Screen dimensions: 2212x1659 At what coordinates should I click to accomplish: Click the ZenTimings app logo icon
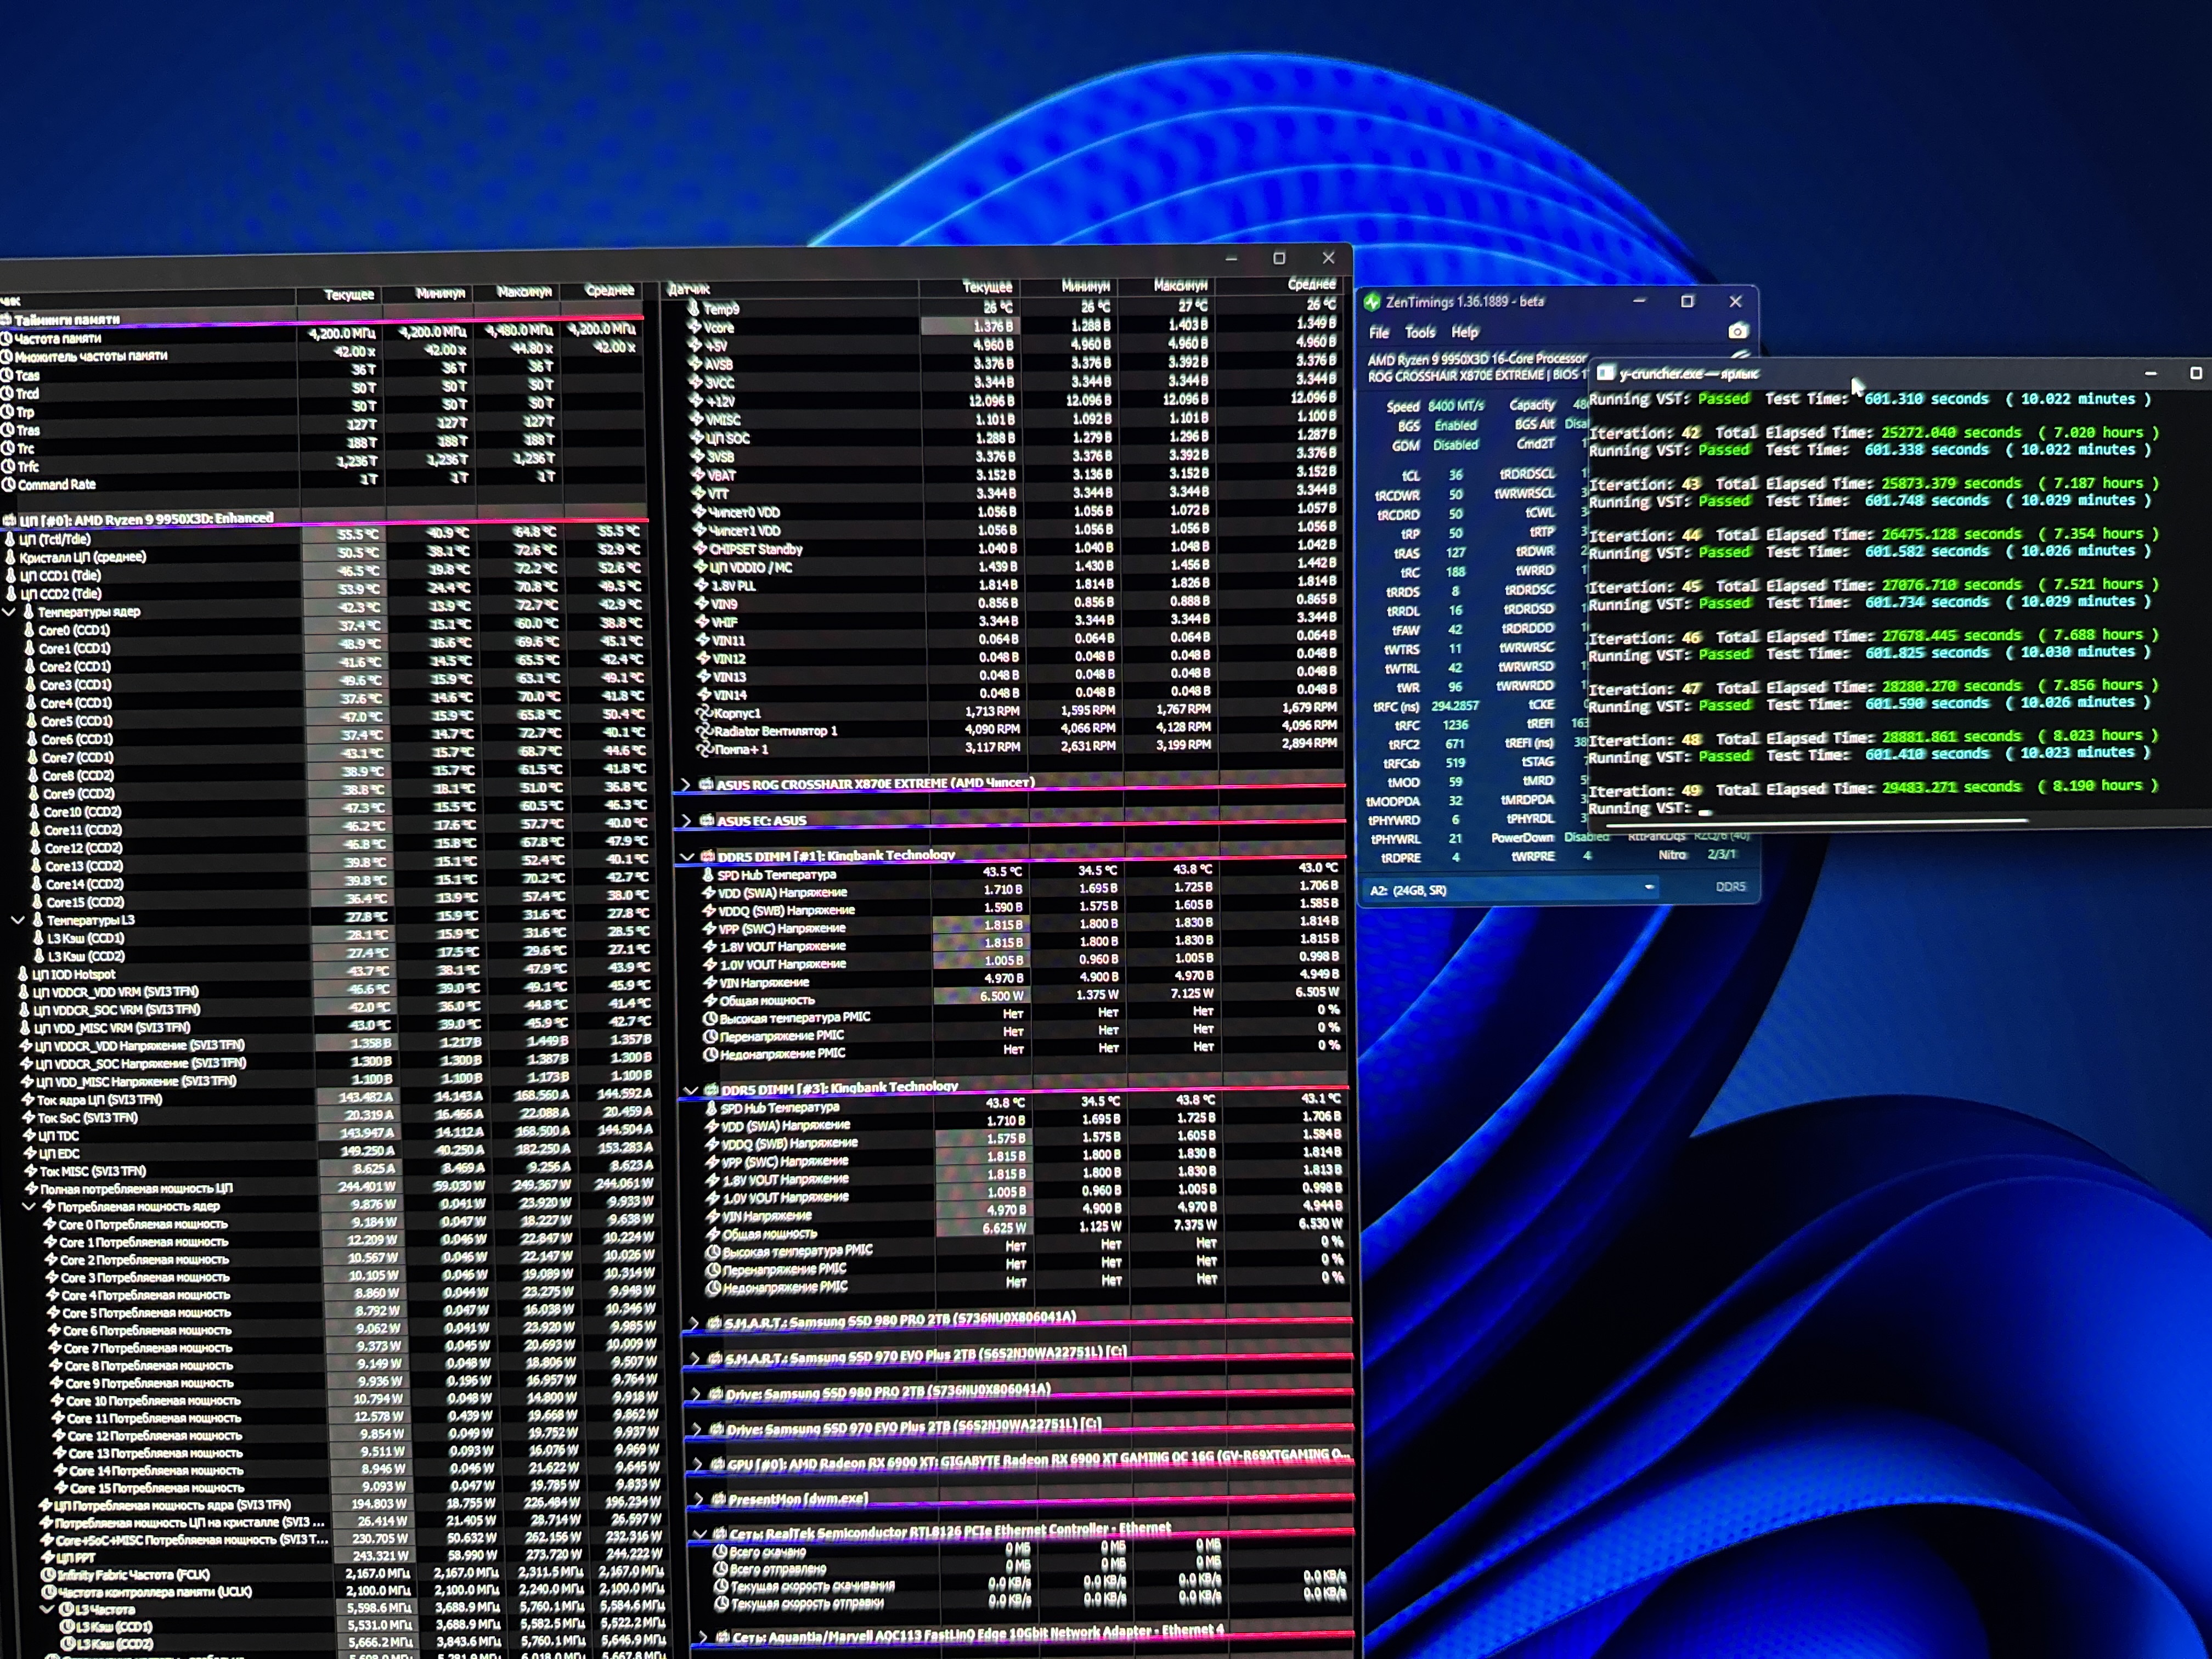coord(1372,302)
